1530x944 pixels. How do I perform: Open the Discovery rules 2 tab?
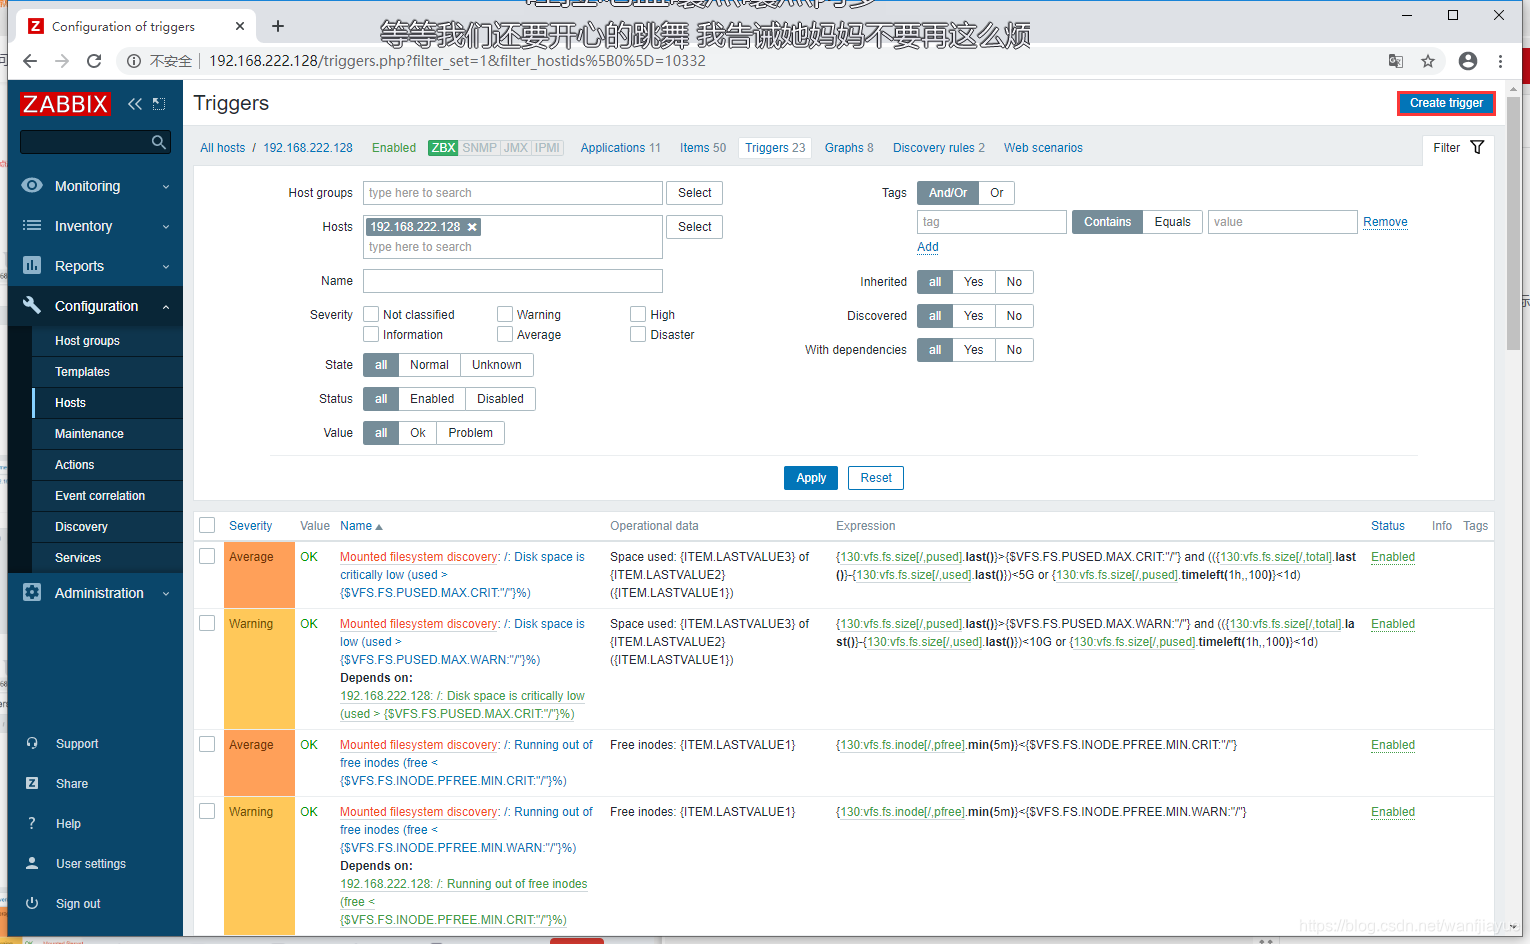(938, 148)
